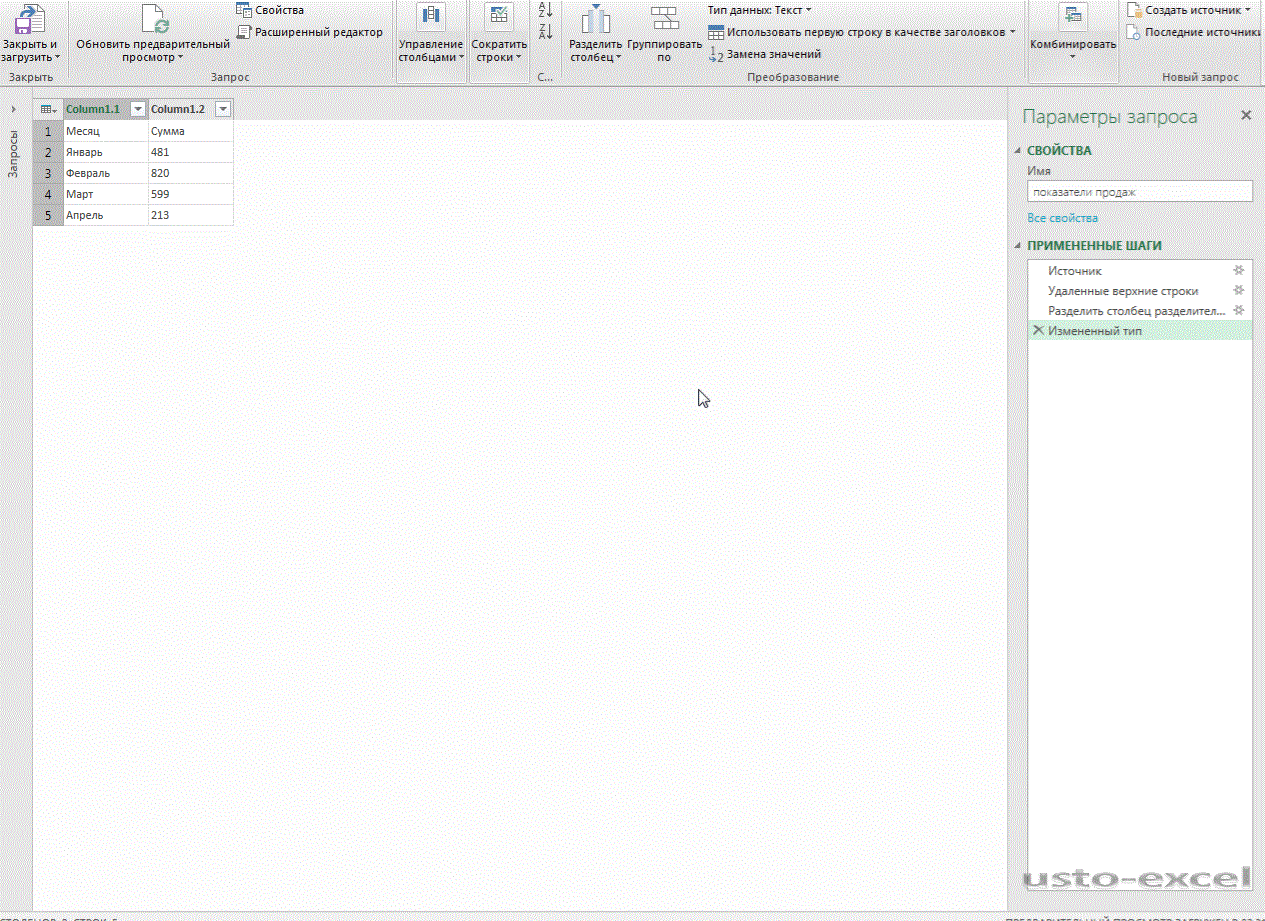The height and width of the screenshot is (921, 1265).
Task: Open the Все свойства link
Action: 1062,217
